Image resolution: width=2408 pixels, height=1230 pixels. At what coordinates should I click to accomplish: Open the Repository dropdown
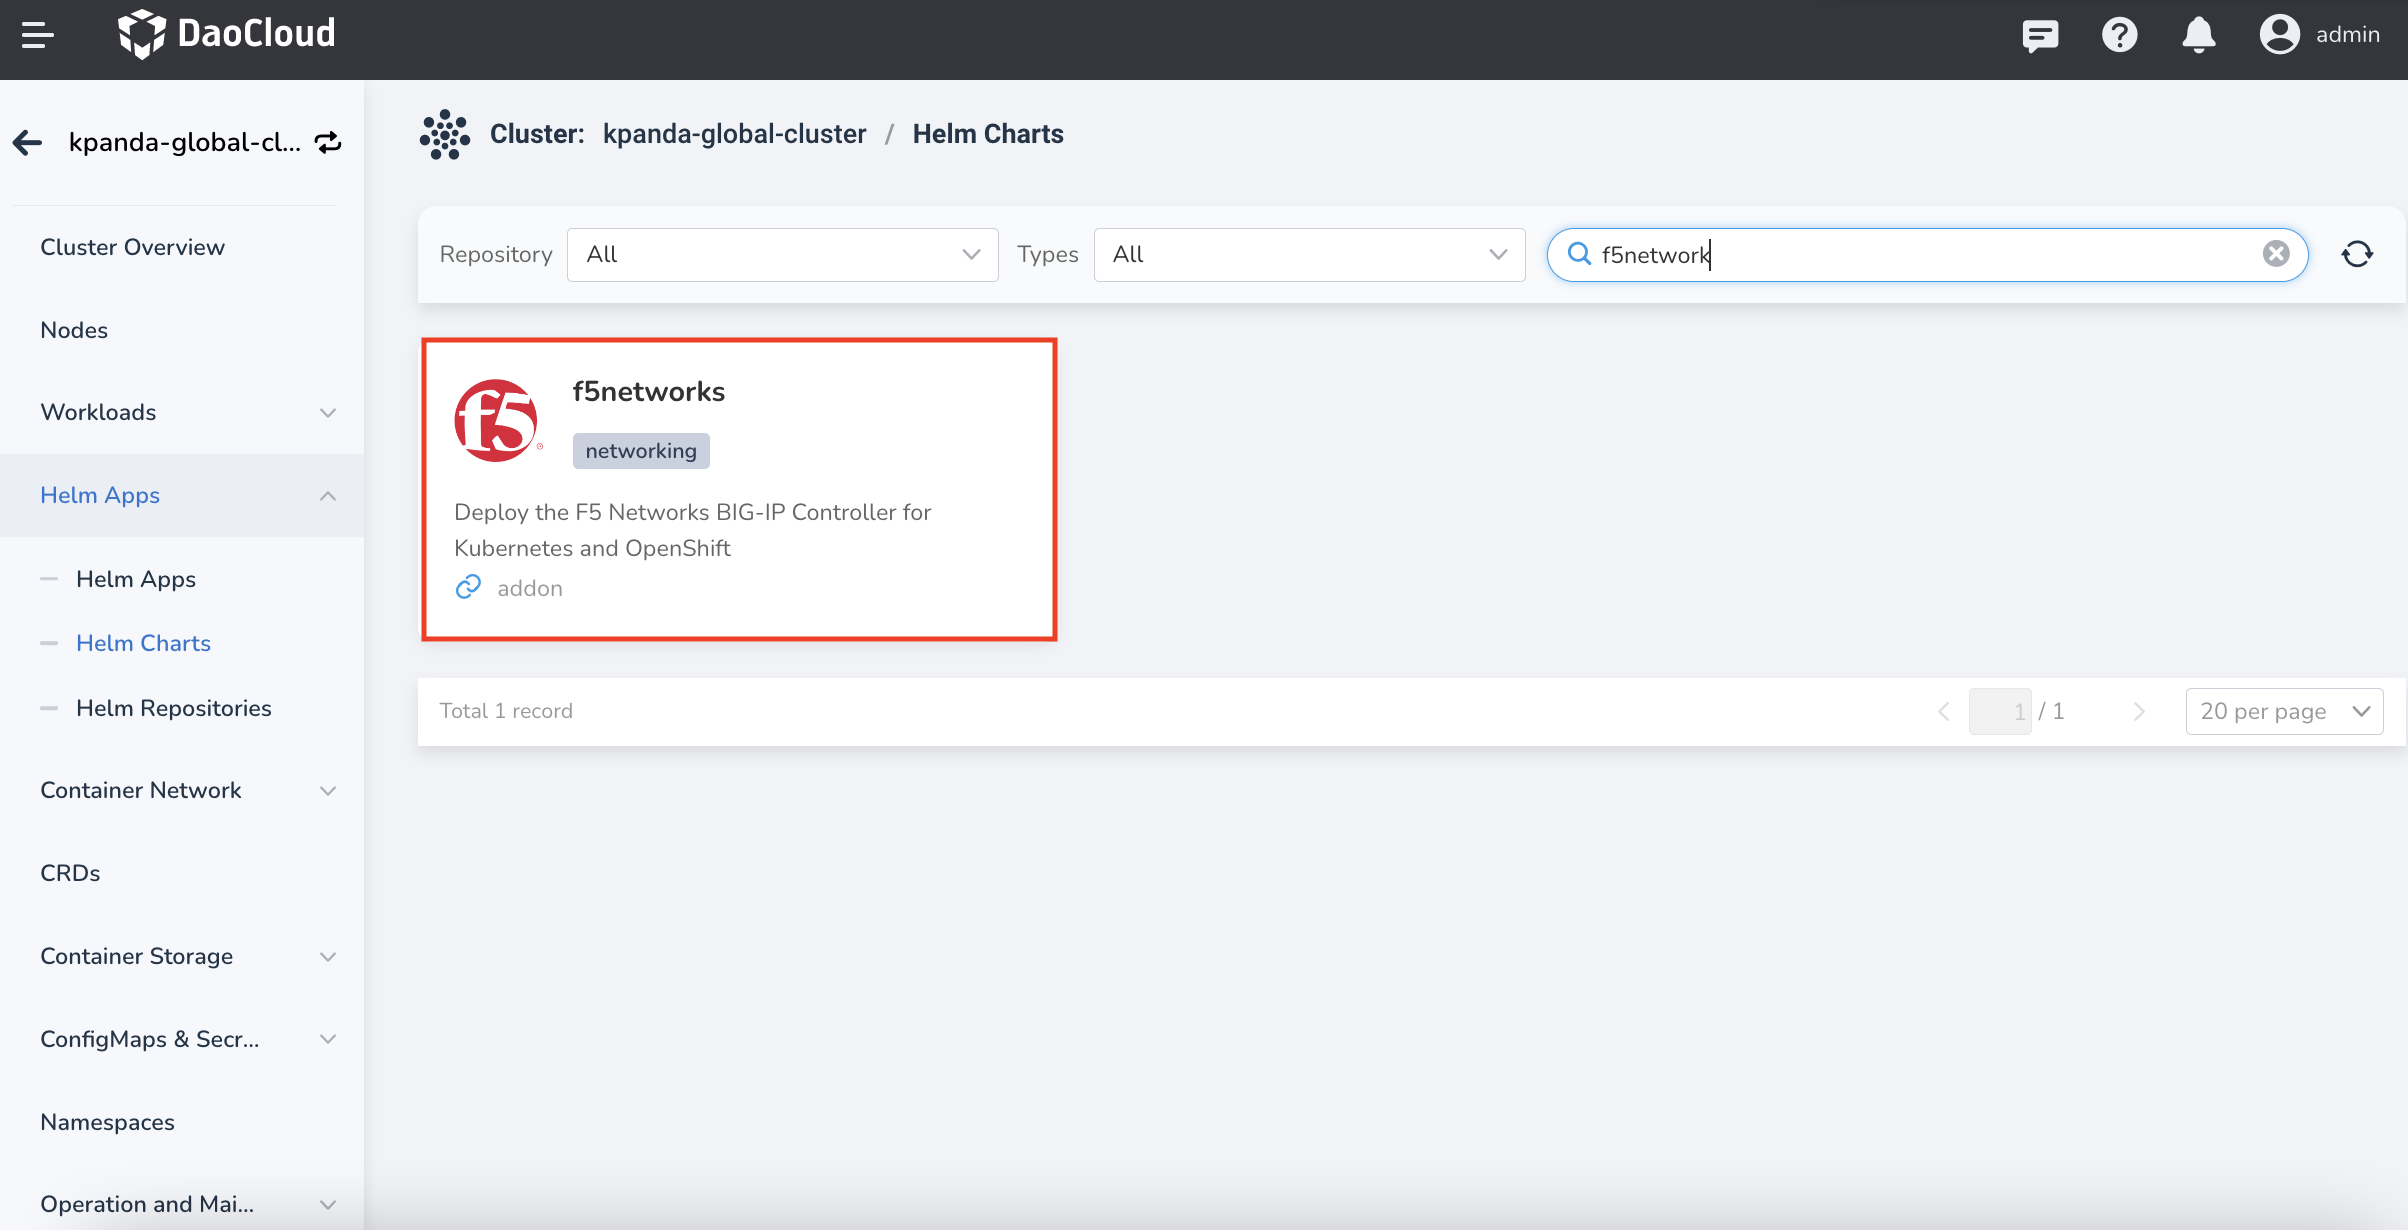pyautogui.click(x=782, y=255)
